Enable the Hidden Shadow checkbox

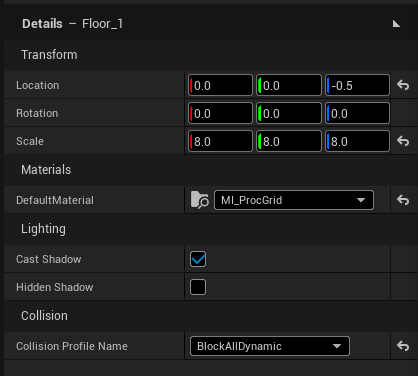[x=198, y=287]
